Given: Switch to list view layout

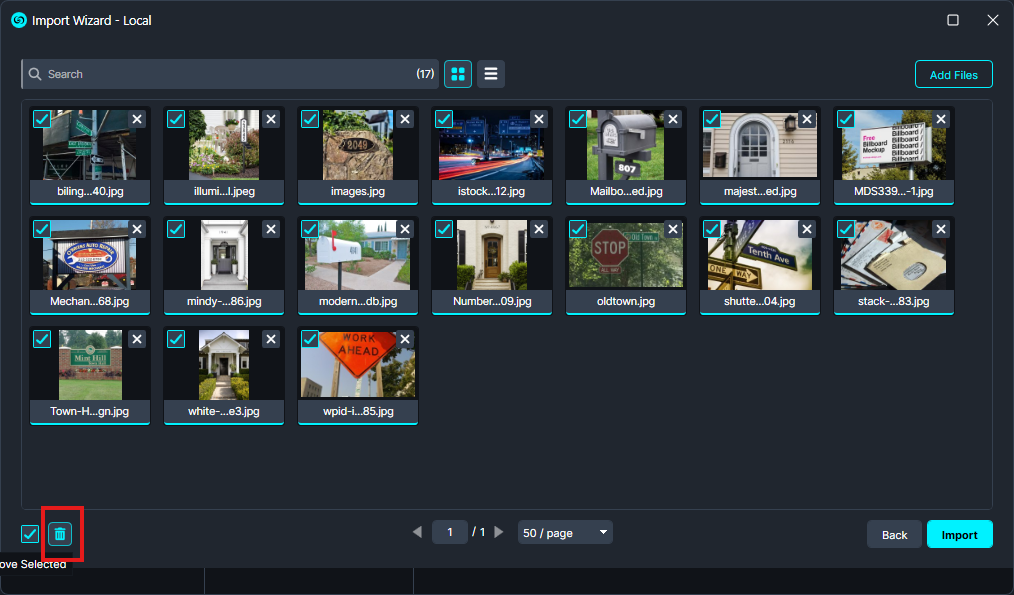Looking at the screenshot, I should [490, 74].
